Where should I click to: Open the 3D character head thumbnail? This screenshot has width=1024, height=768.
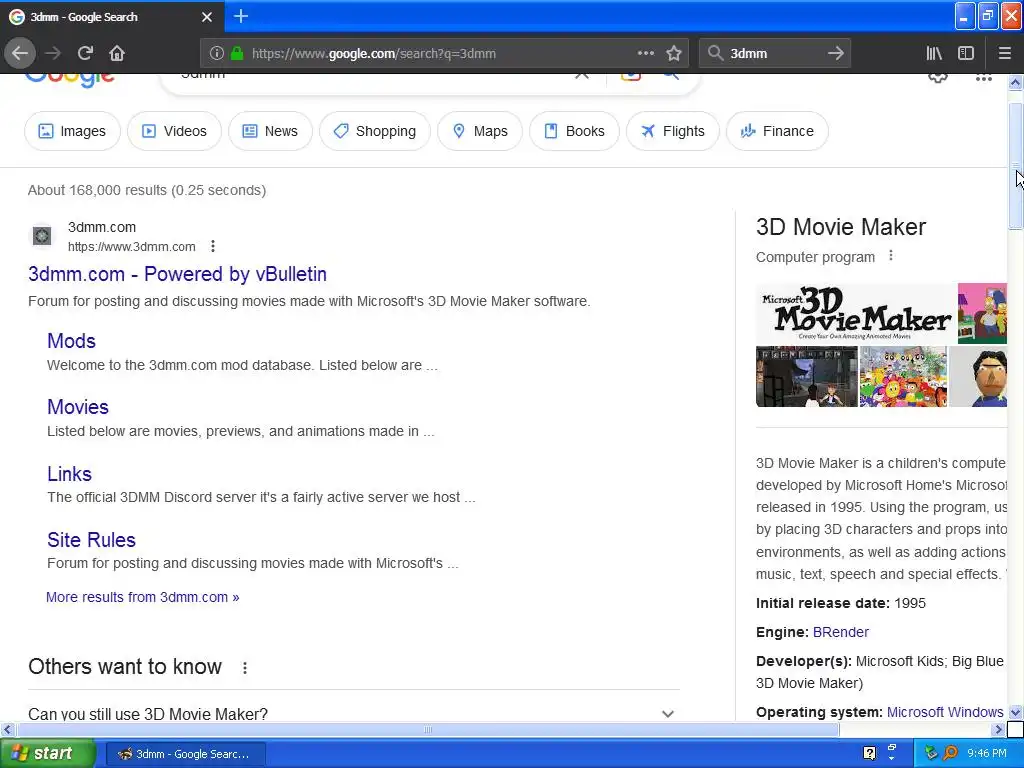[x=978, y=377]
